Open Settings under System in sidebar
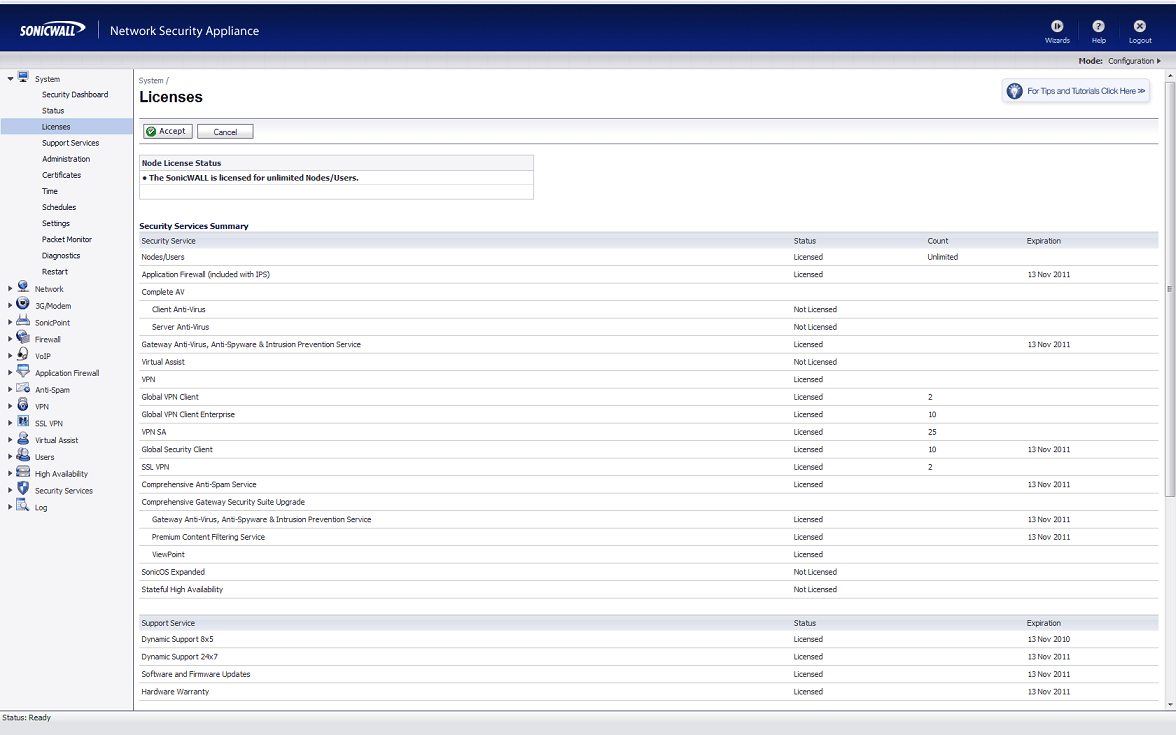This screenshot has height=735, width=1176. [x=56, y=224]
